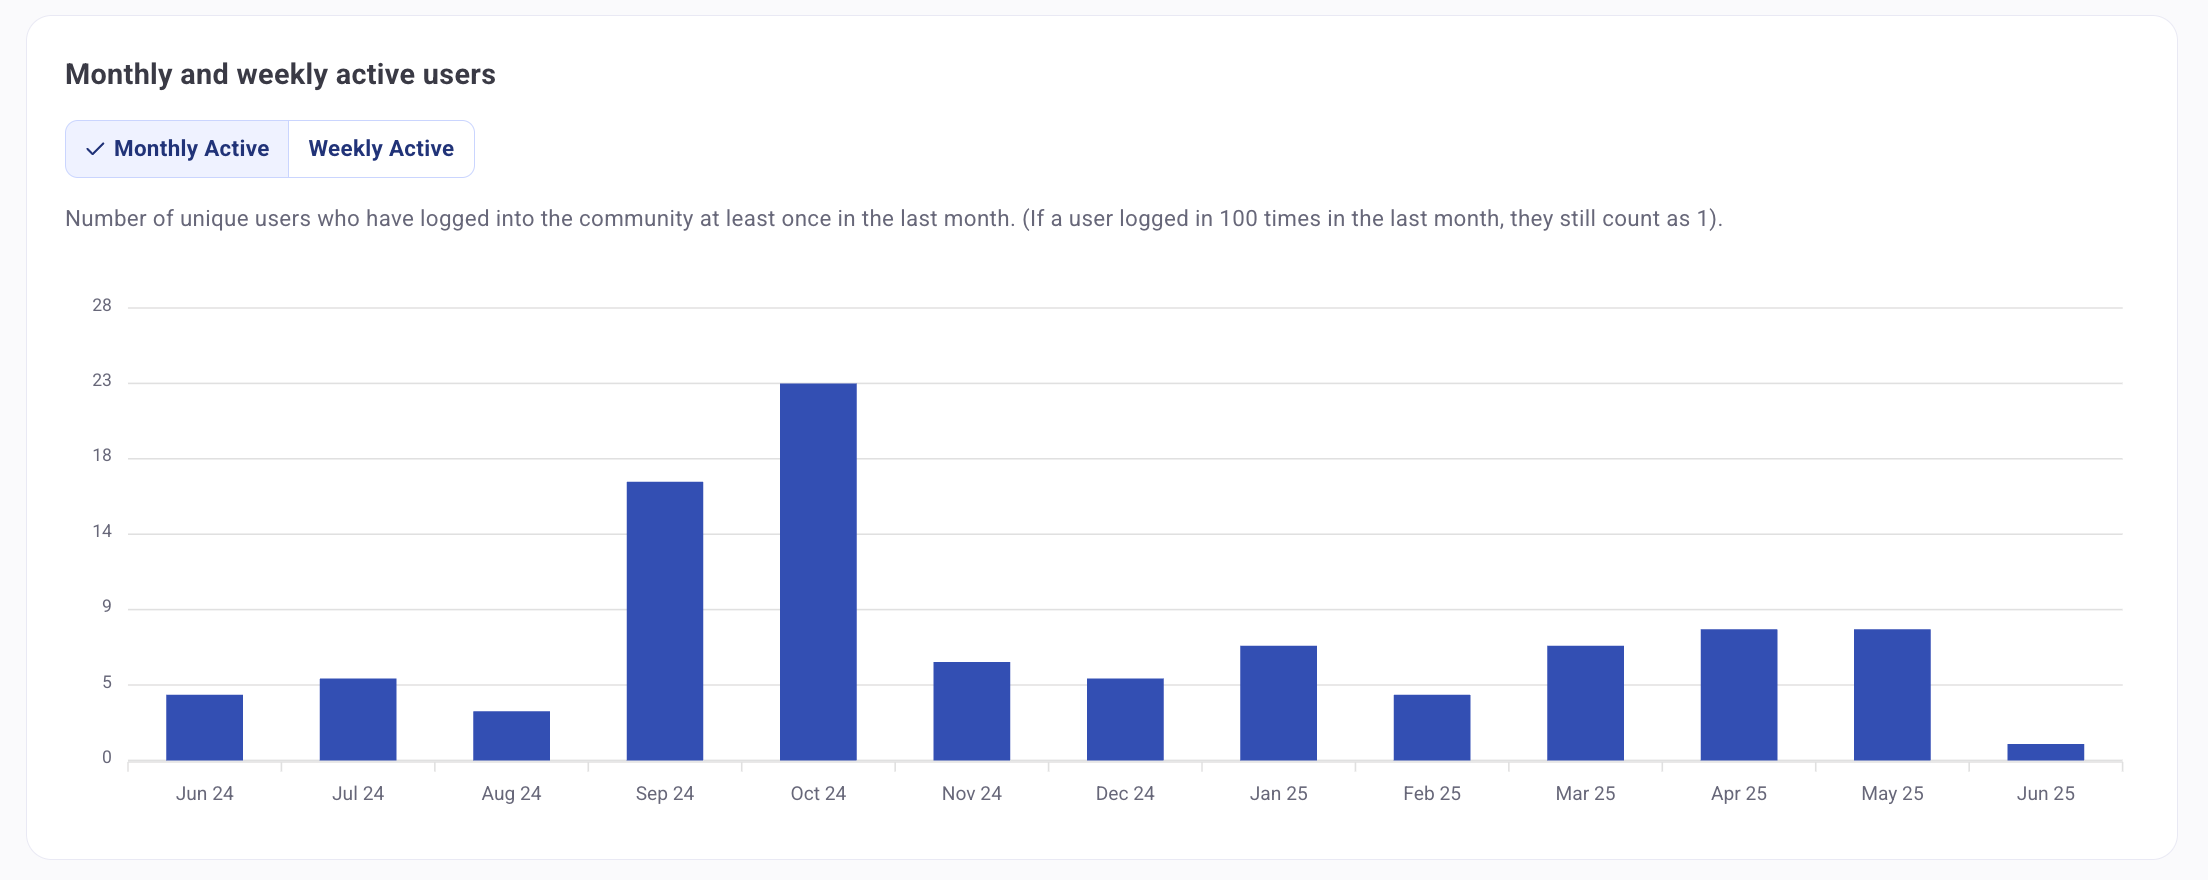Click the Mar 25 bar
This screenshot has width=2208, height=880.
1585,703
